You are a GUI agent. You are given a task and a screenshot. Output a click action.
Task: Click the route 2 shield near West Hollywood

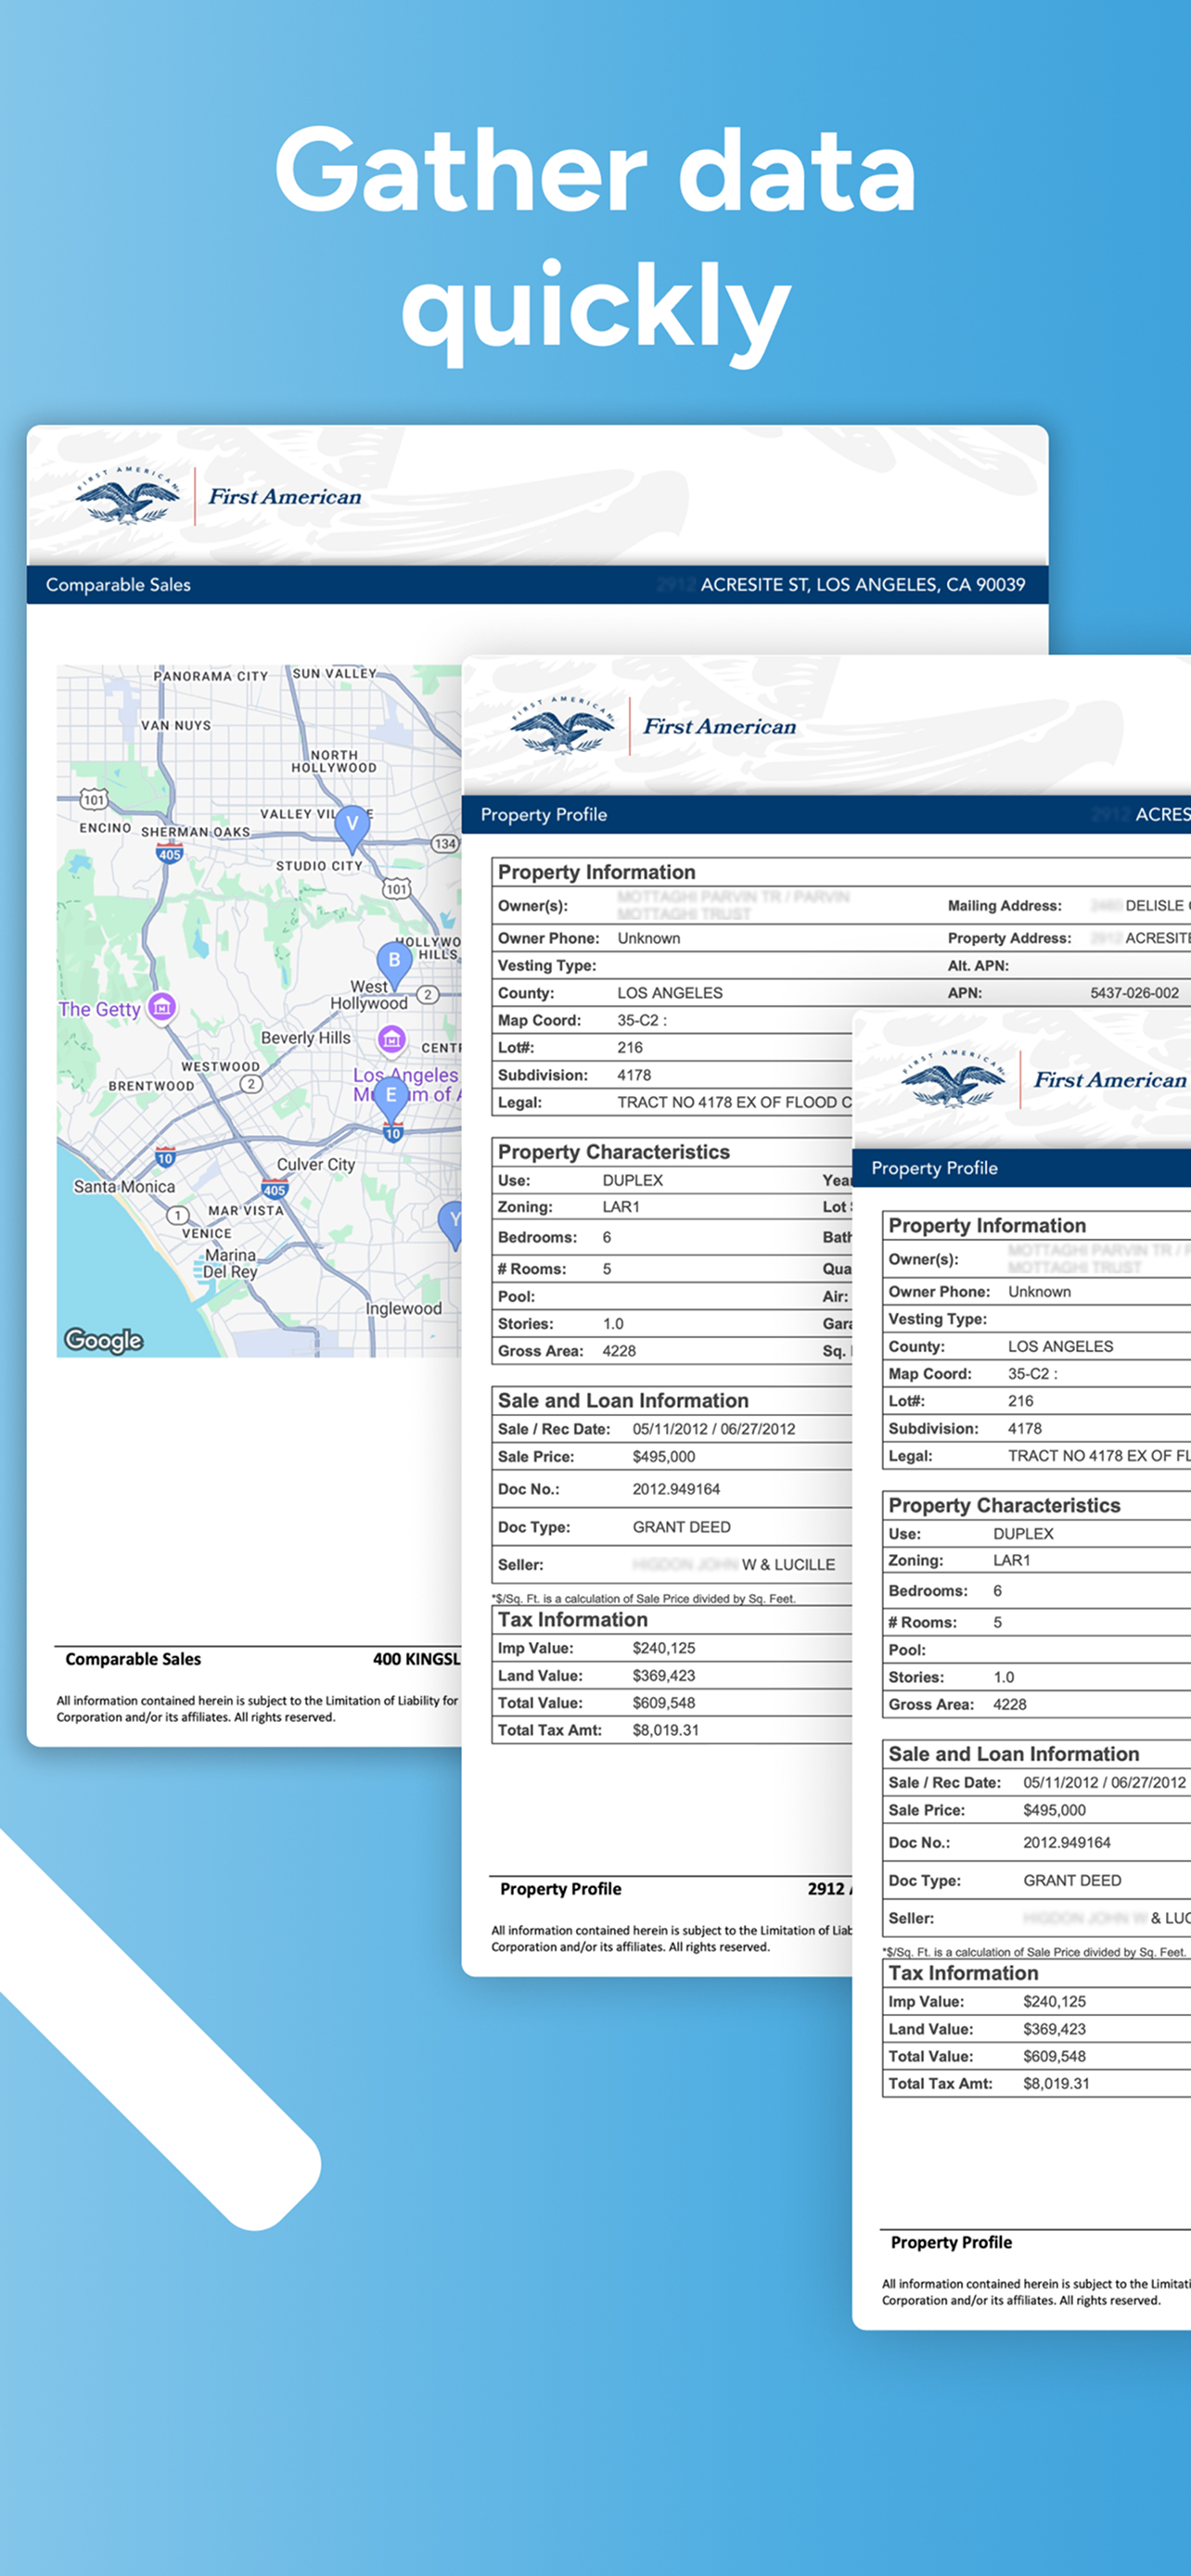point(428,994)
